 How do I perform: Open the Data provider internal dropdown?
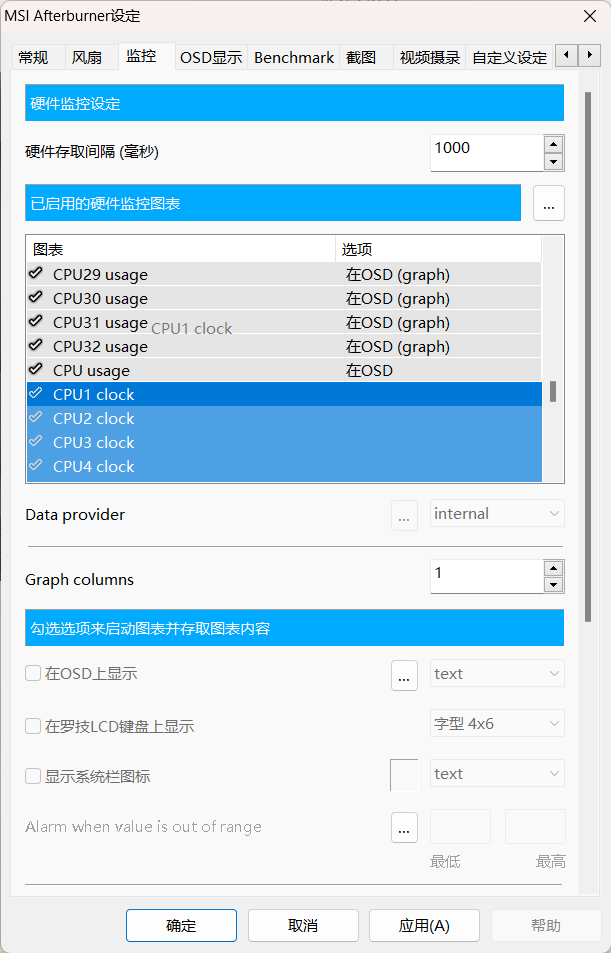497,514
